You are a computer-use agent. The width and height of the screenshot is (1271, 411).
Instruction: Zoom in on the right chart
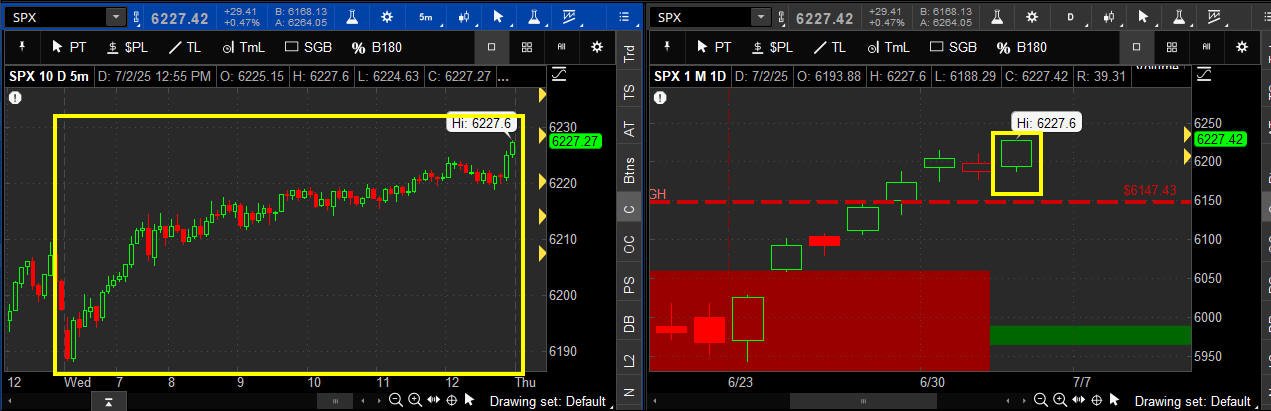[x=1060, y=401]
